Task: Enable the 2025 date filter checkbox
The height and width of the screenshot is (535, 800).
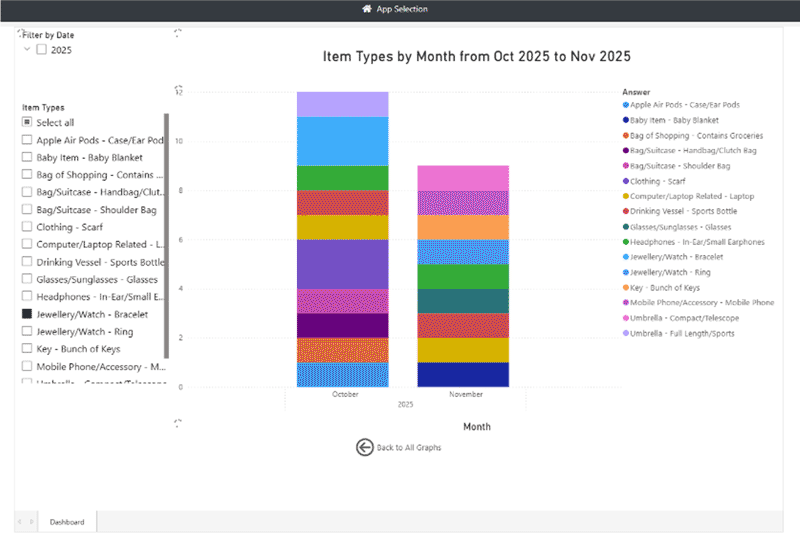Action: pyautogui.click(x=41, y=49)
